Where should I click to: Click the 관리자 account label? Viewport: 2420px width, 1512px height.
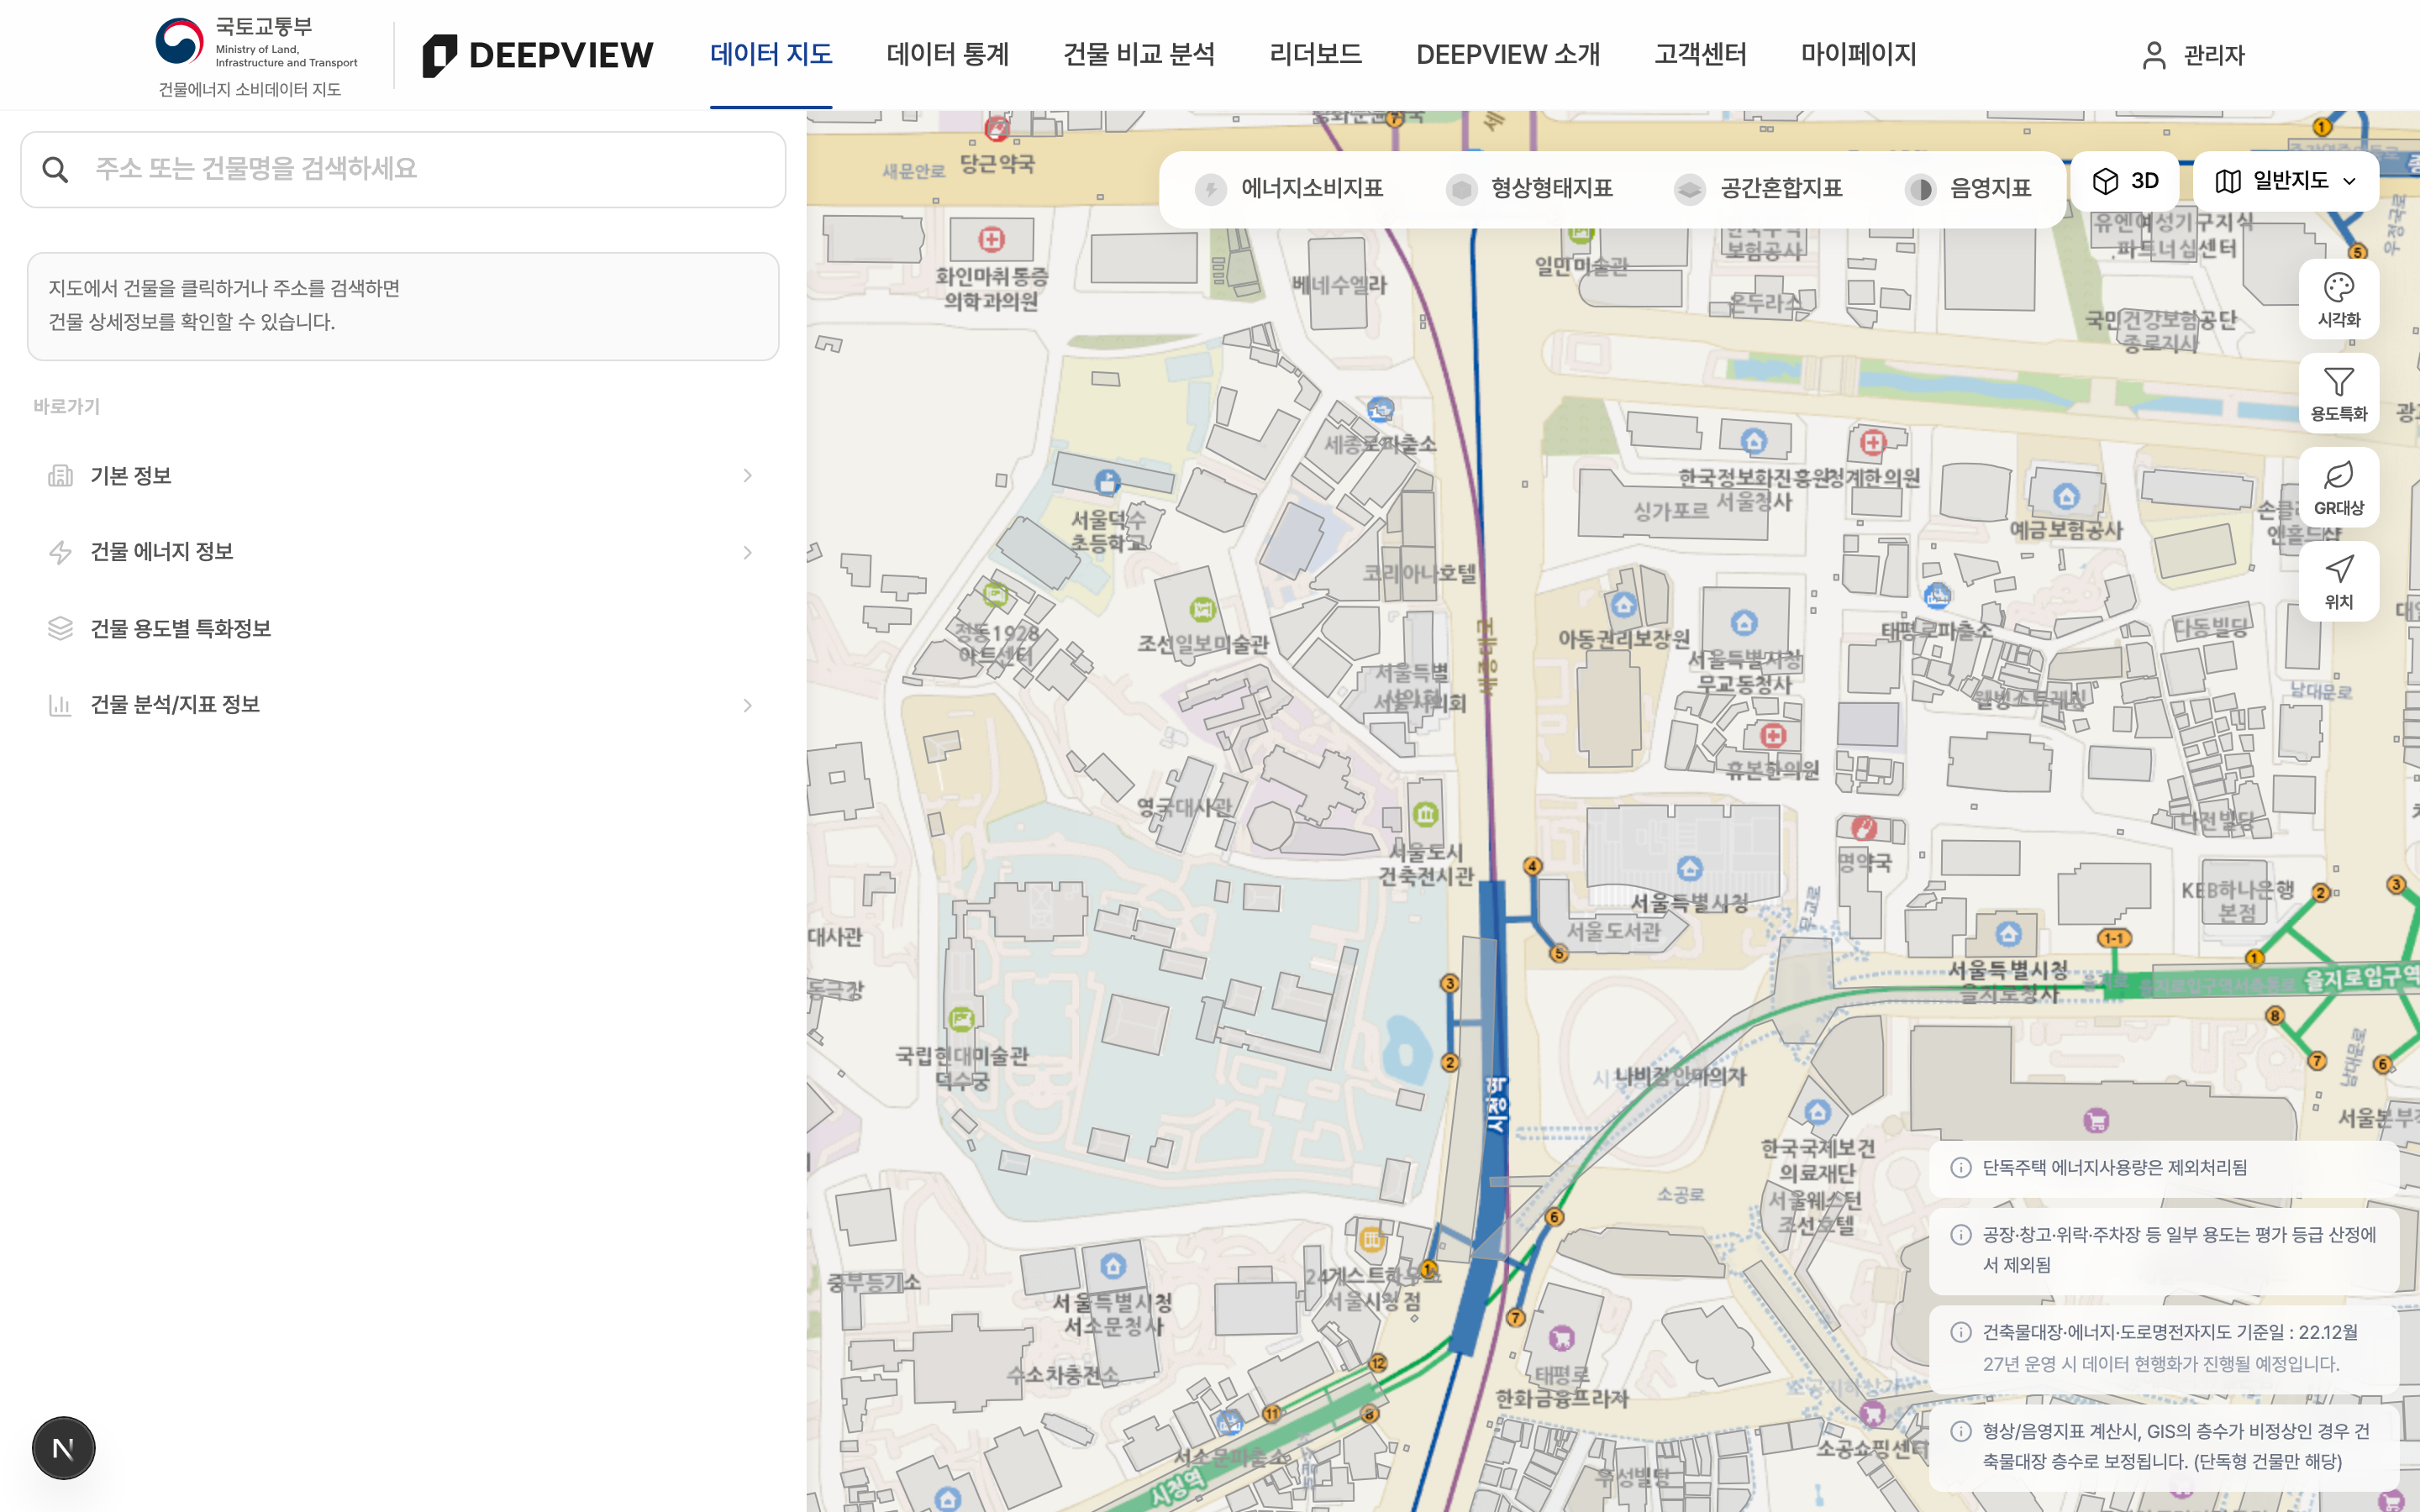pyautogui.click(x=2214, y=55)
